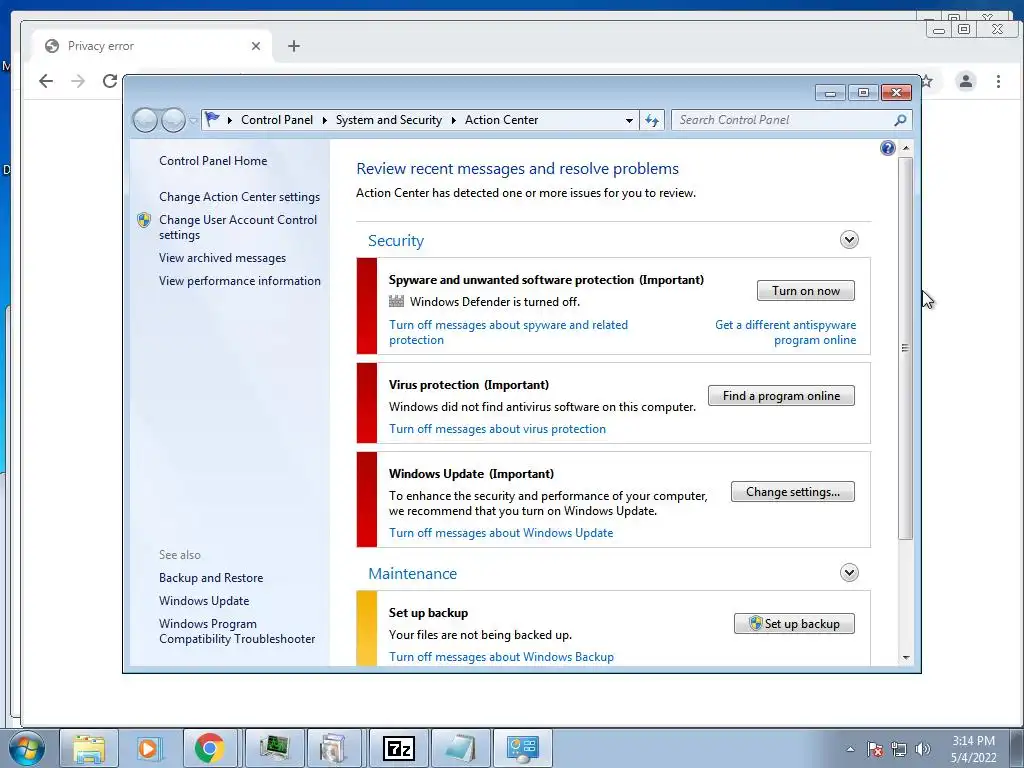Viewport: 1024px width, 768px height.
Task: Click Action Center breadcrumb
Action: click(502, 120)
